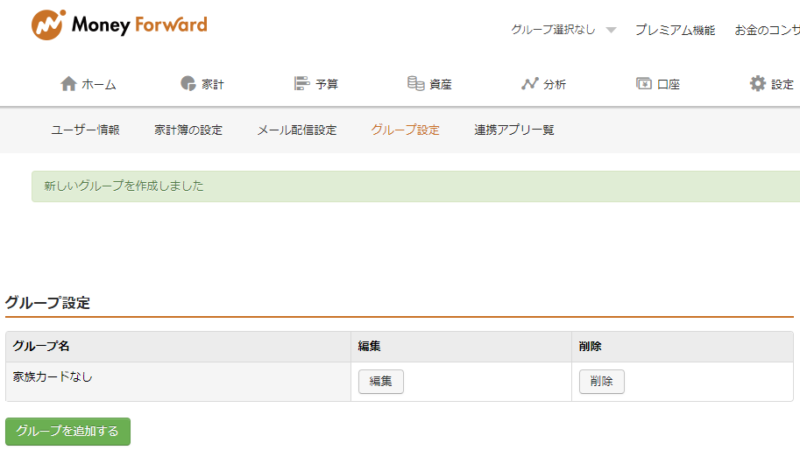Click the 口座 account icon
Image resolution: width=800 pixels, height=457 pixels.
[644, 84]
